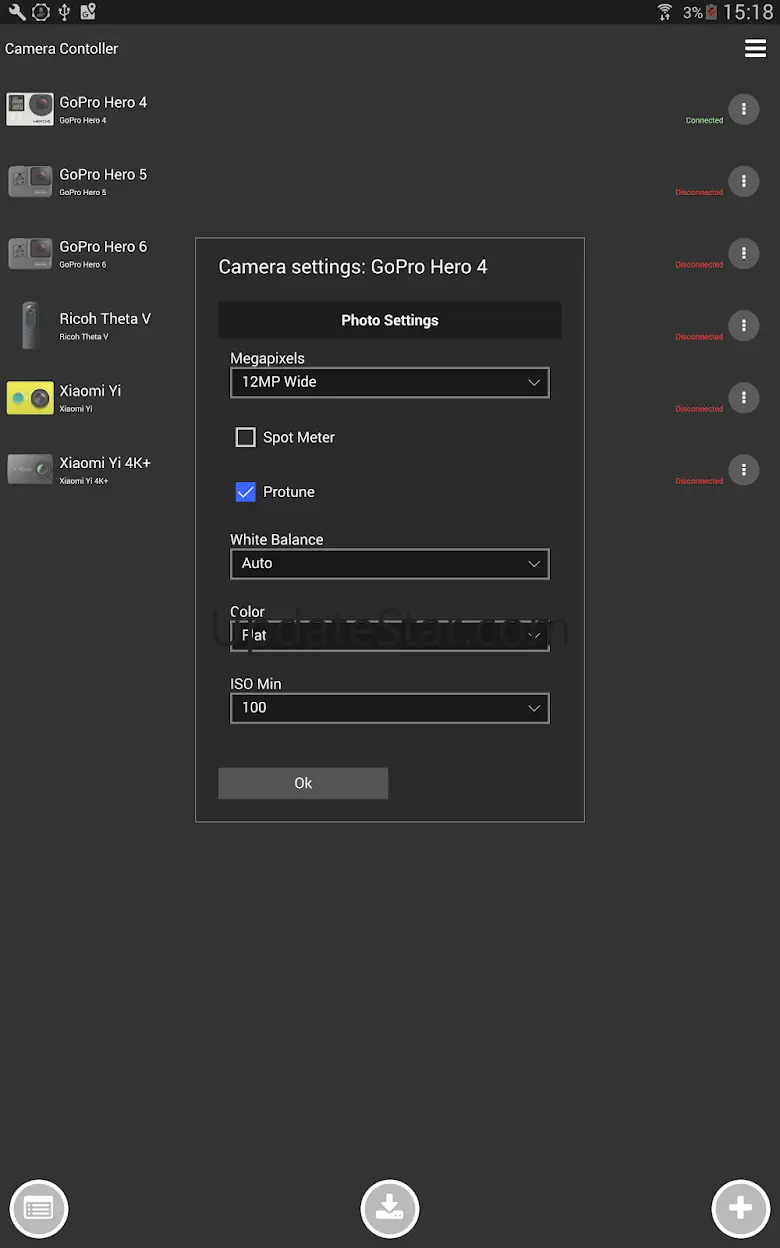This screenshot has height=1248, width=780.
Task: Click Ricoh Theta V Disconnected status
Action: click(x=699, y=336)
